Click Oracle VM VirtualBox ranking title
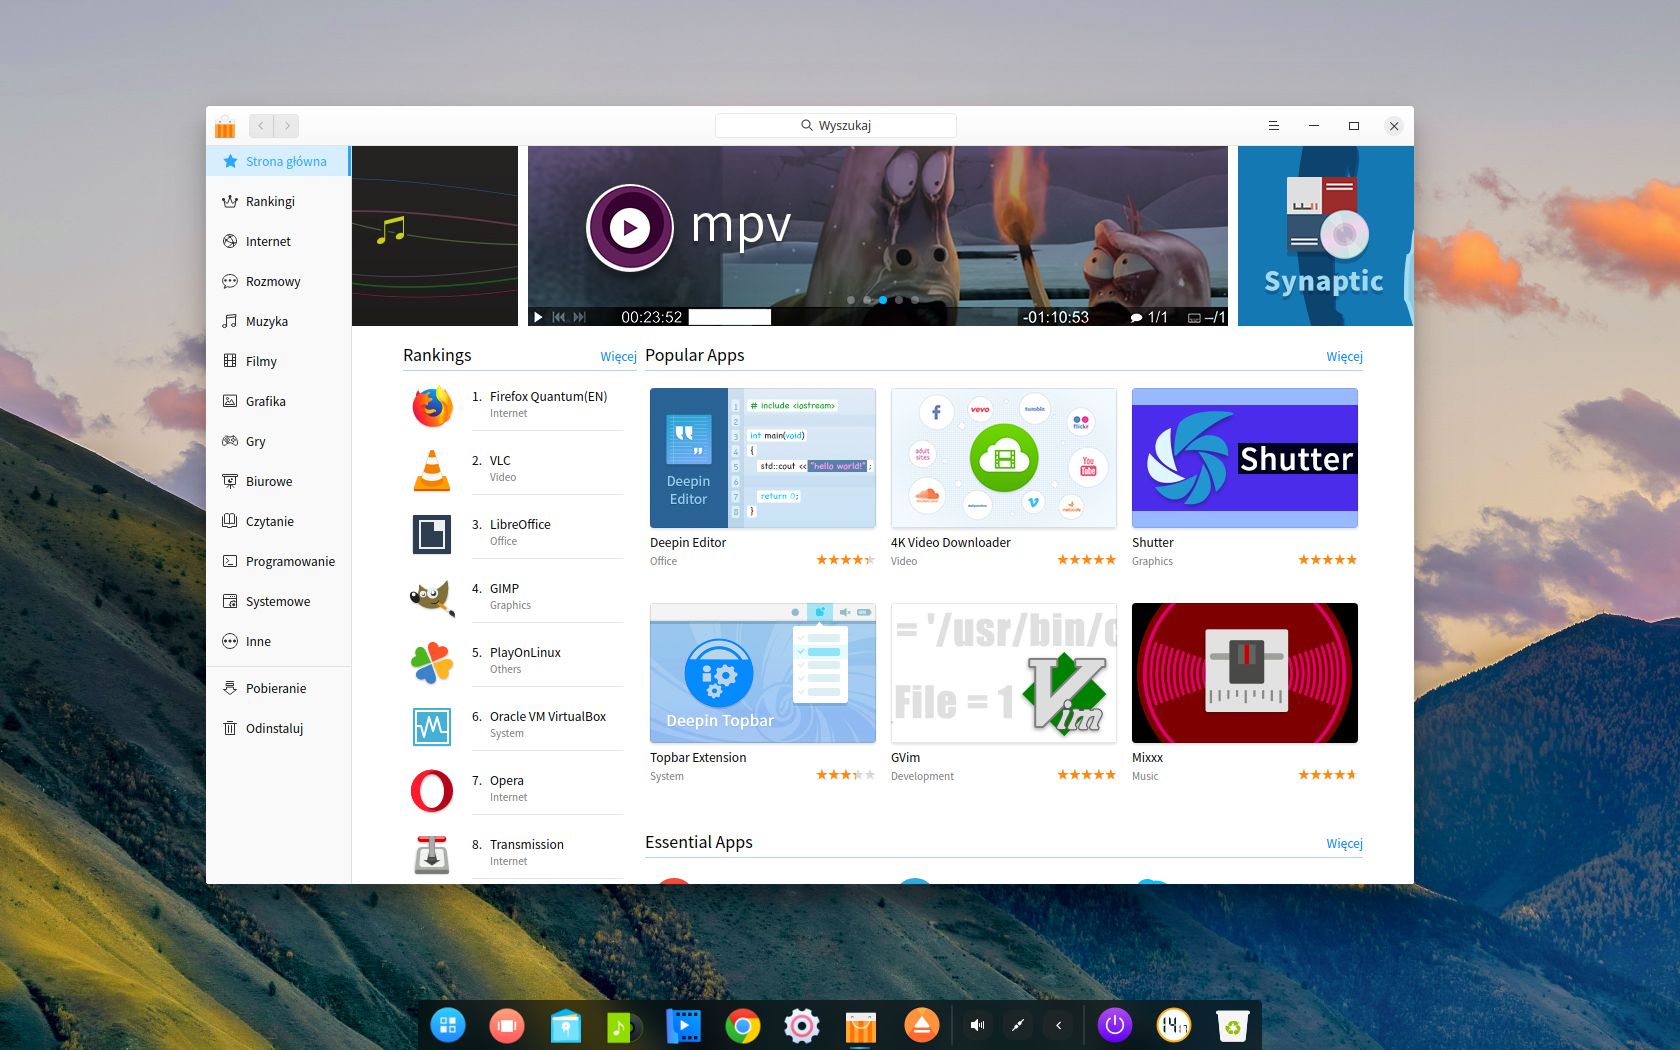 pyautogui.click(x=548, y=717)
